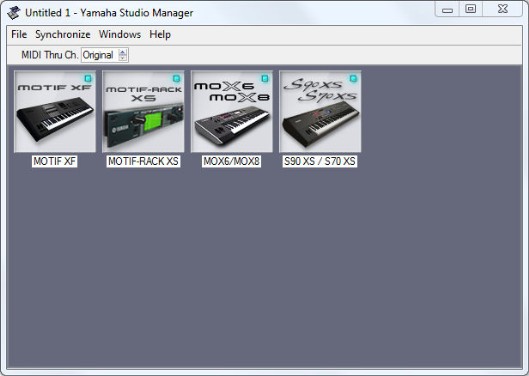Screen dimensions: 529x376
Task: Open the MOTIF XF editor thumbnail
Action: coord(55,112)
